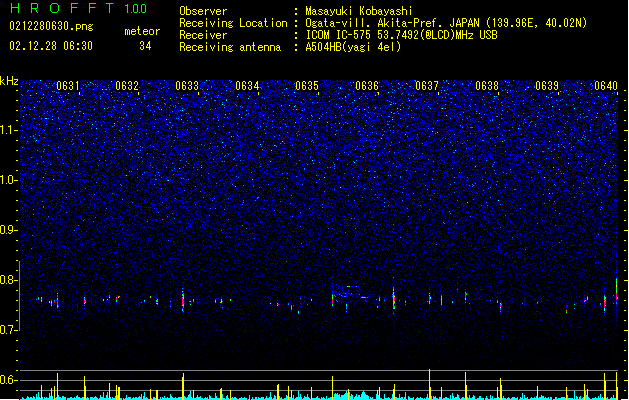Click the 1.0 frequency axis label
This screenshot has height=400, width=629.
(9, 180)
